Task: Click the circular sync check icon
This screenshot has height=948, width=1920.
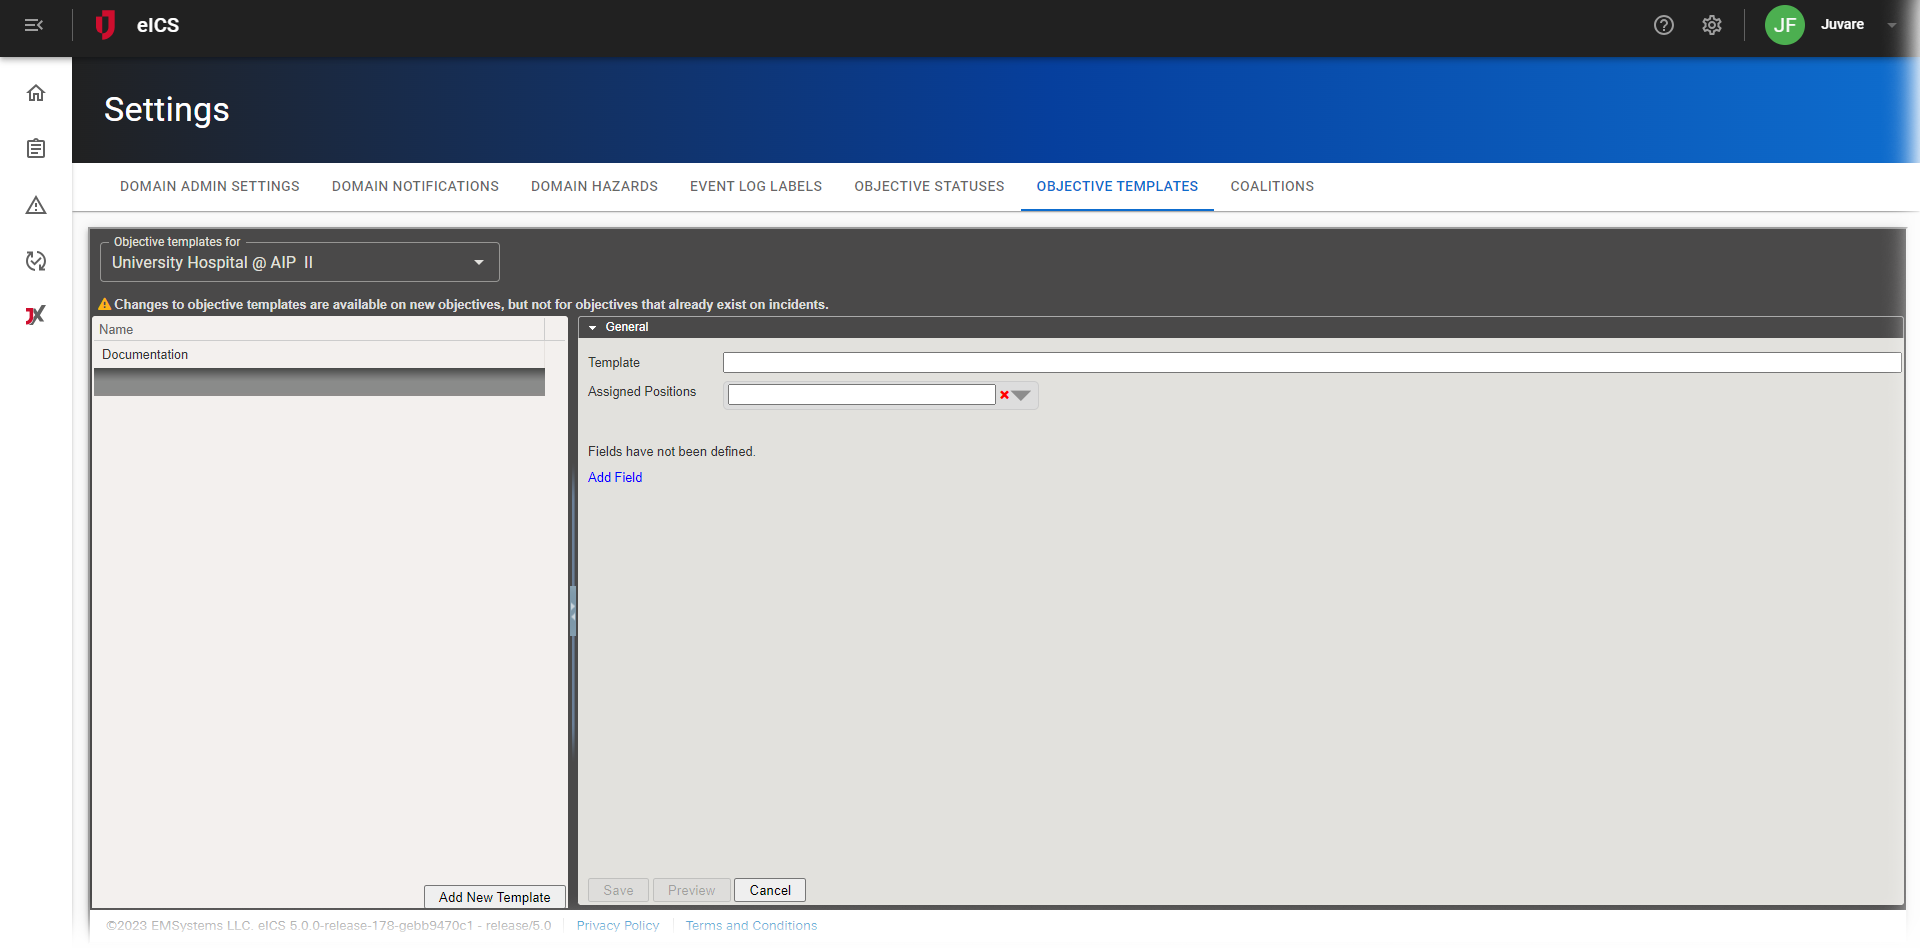Action: point(36,261)
